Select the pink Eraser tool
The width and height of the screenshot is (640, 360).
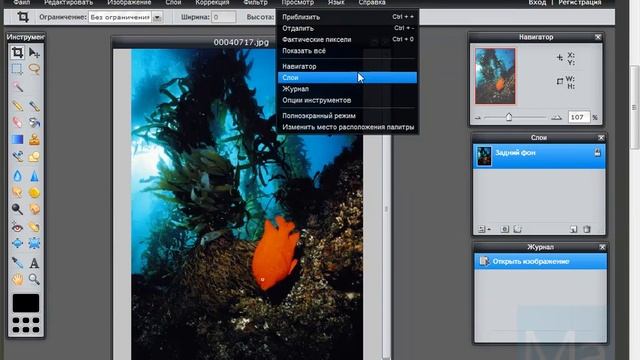pos(17,122)
